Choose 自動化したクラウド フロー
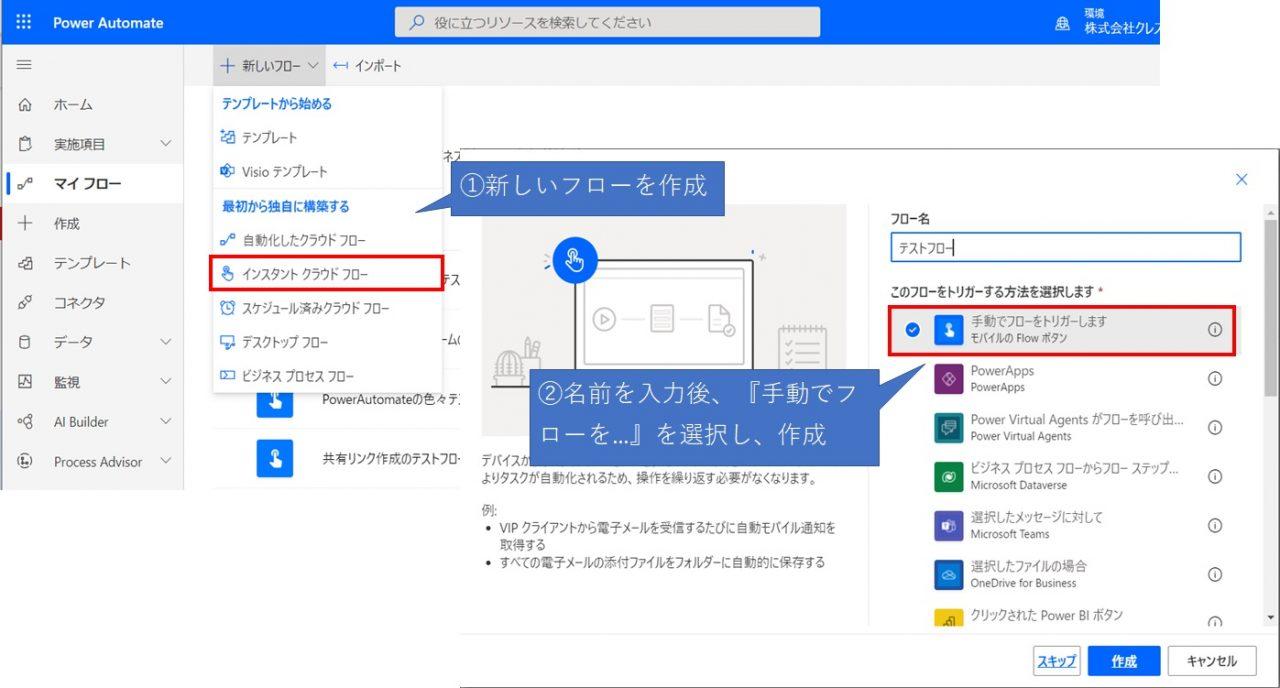Viewport: 1280px width, 688px height. tap(328, 241)
